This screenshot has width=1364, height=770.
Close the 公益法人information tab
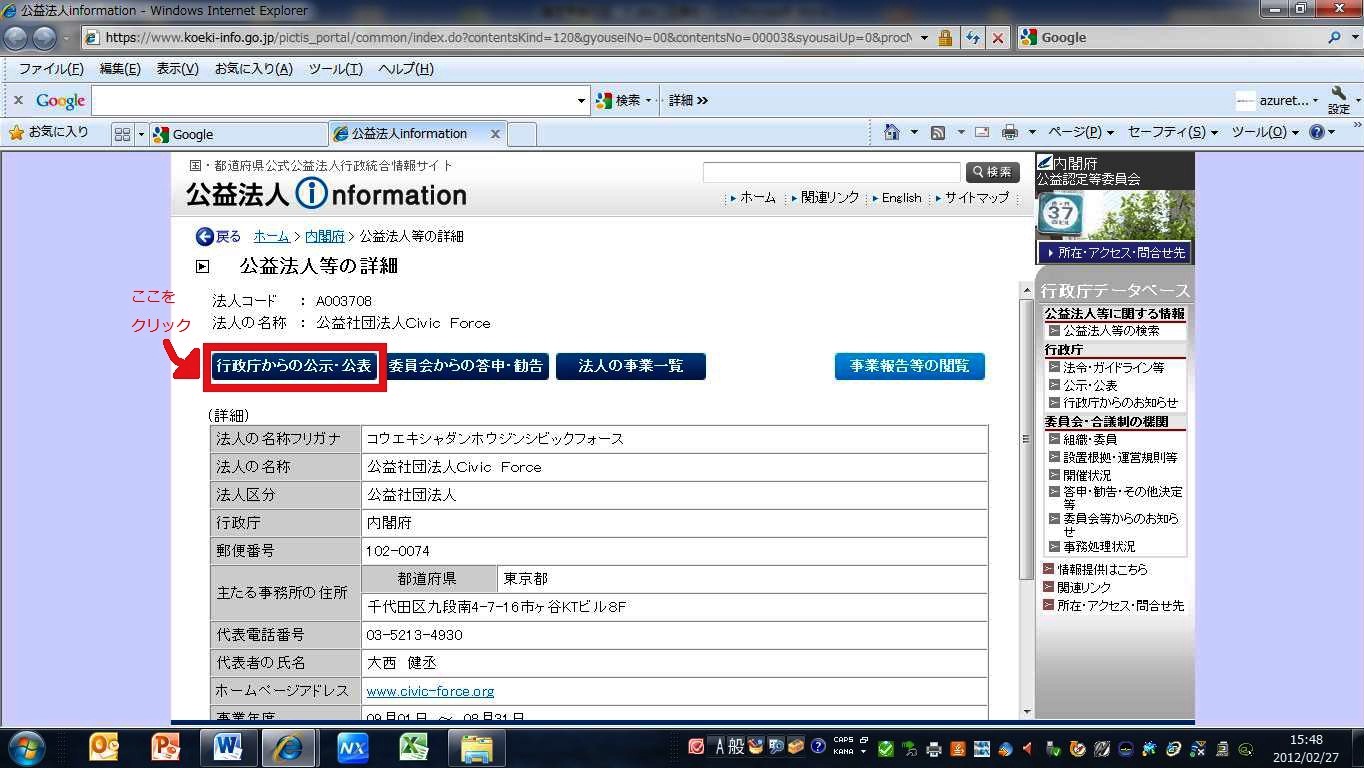[495, 134]
